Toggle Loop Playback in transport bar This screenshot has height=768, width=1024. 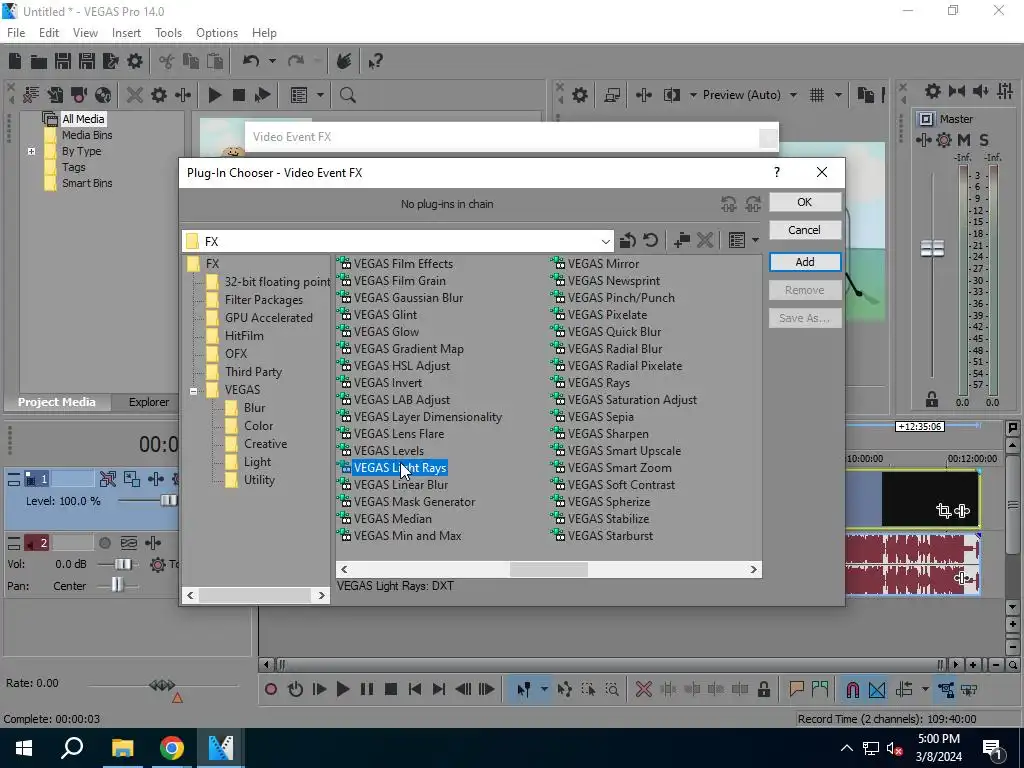pos(295,689)
